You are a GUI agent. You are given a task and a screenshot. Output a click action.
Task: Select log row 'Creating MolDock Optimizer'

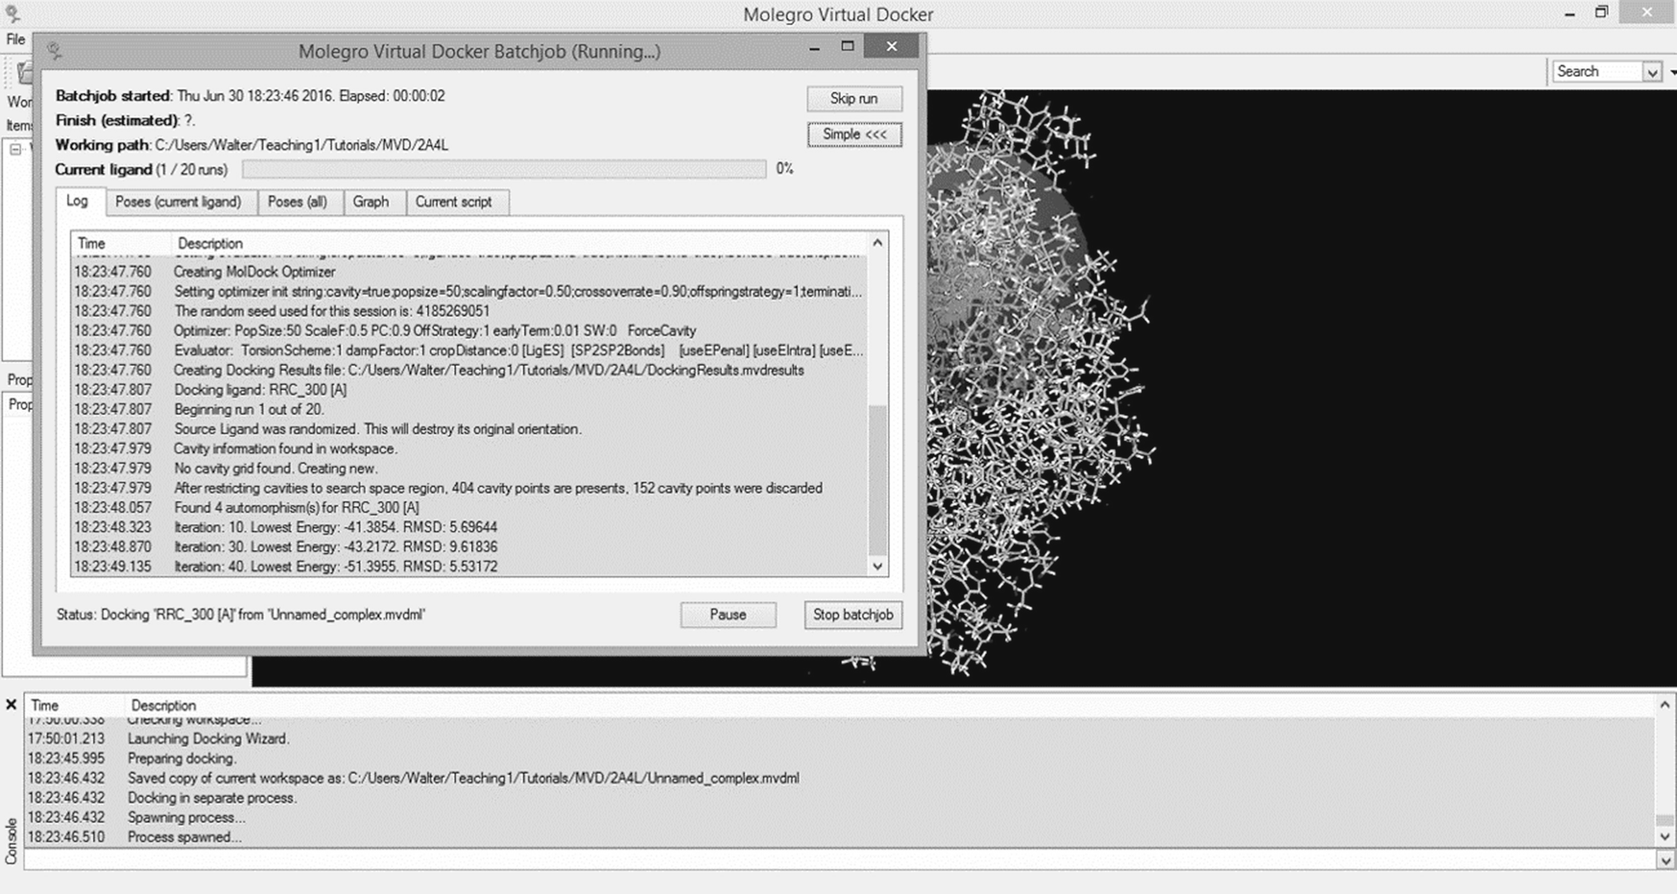pyautogui.click(x=470, y=272)
